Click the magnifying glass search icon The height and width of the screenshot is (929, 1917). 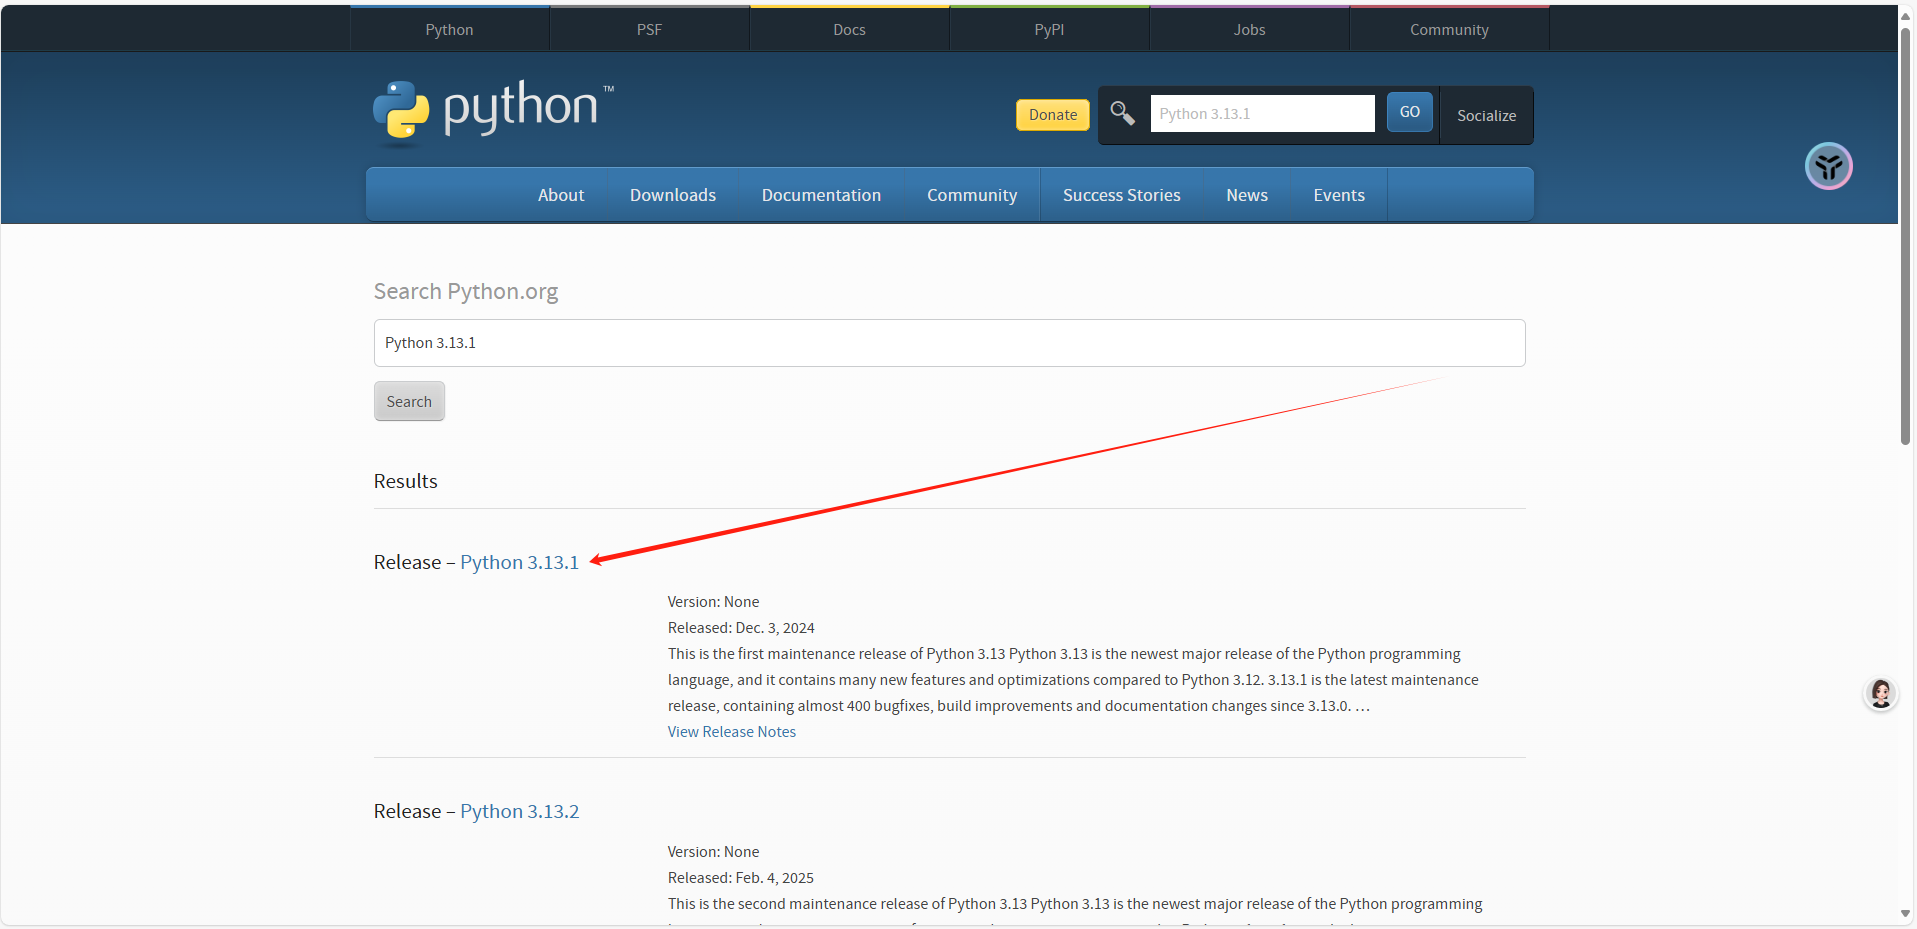coord(1122,113)
